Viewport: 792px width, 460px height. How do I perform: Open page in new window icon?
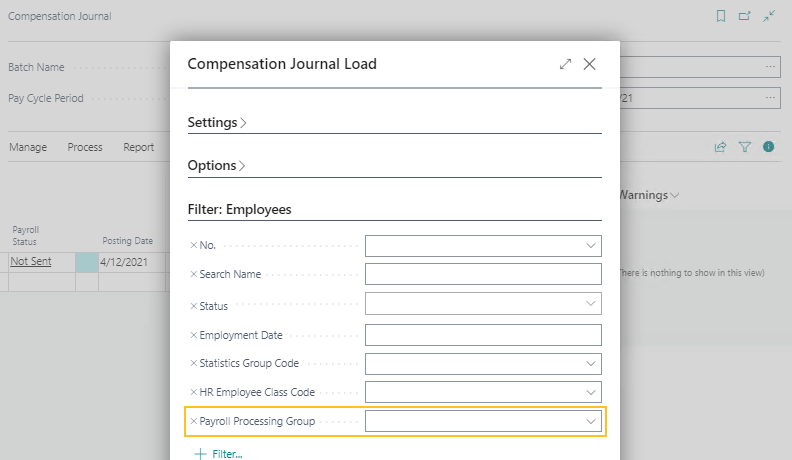745,16
